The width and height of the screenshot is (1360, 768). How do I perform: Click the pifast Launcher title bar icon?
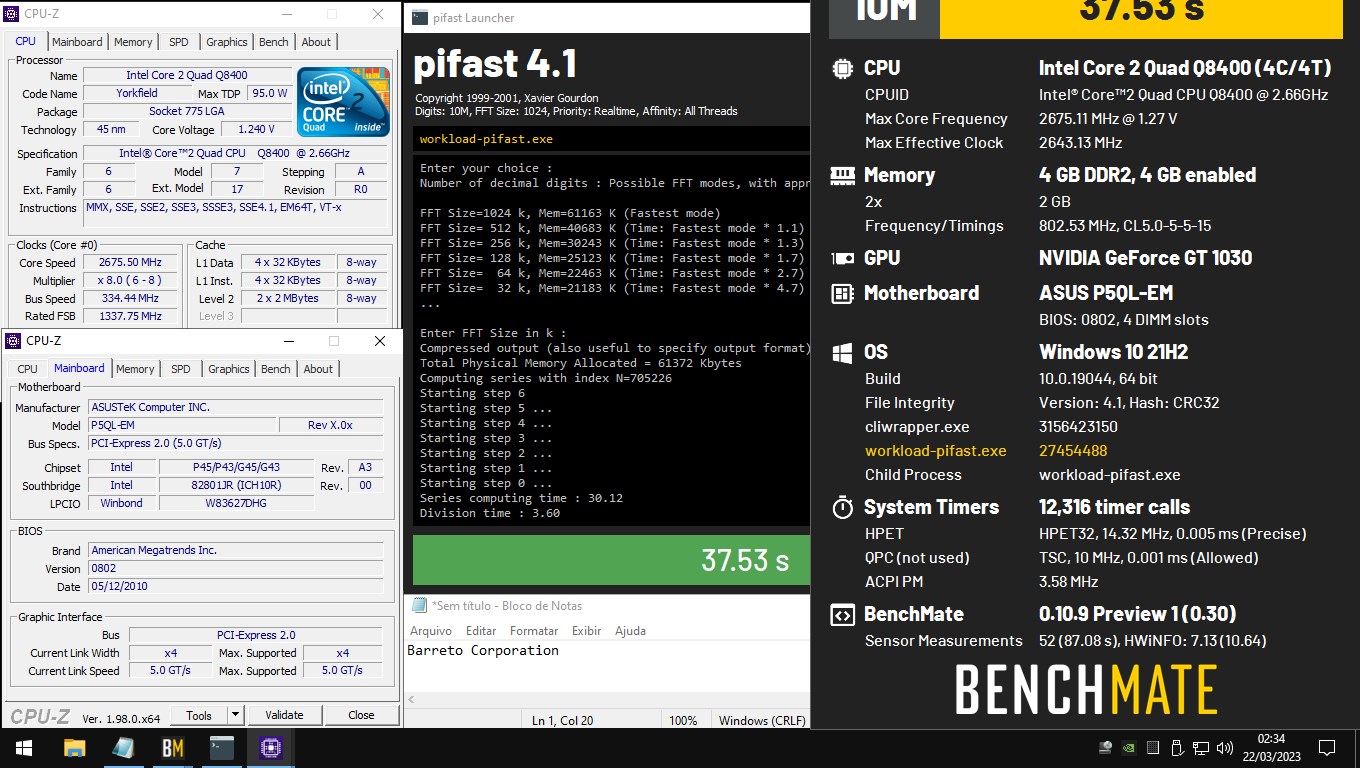(420, 17)
